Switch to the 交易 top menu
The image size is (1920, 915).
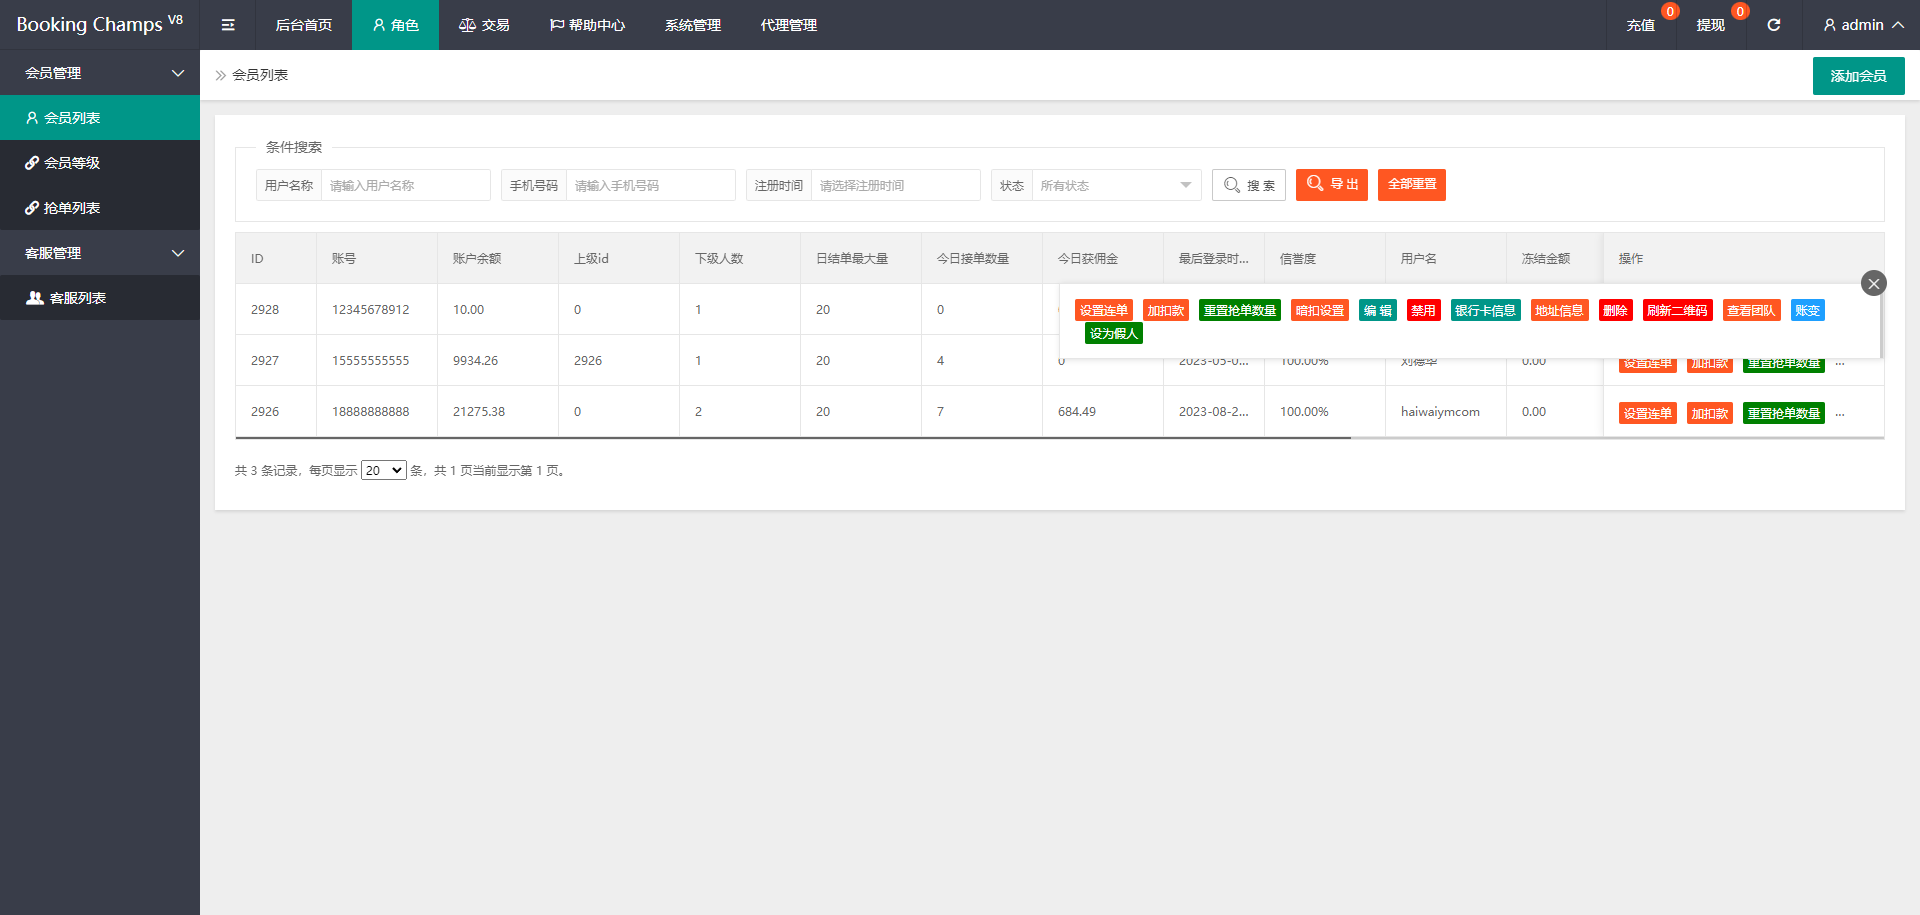coord(484,25)
